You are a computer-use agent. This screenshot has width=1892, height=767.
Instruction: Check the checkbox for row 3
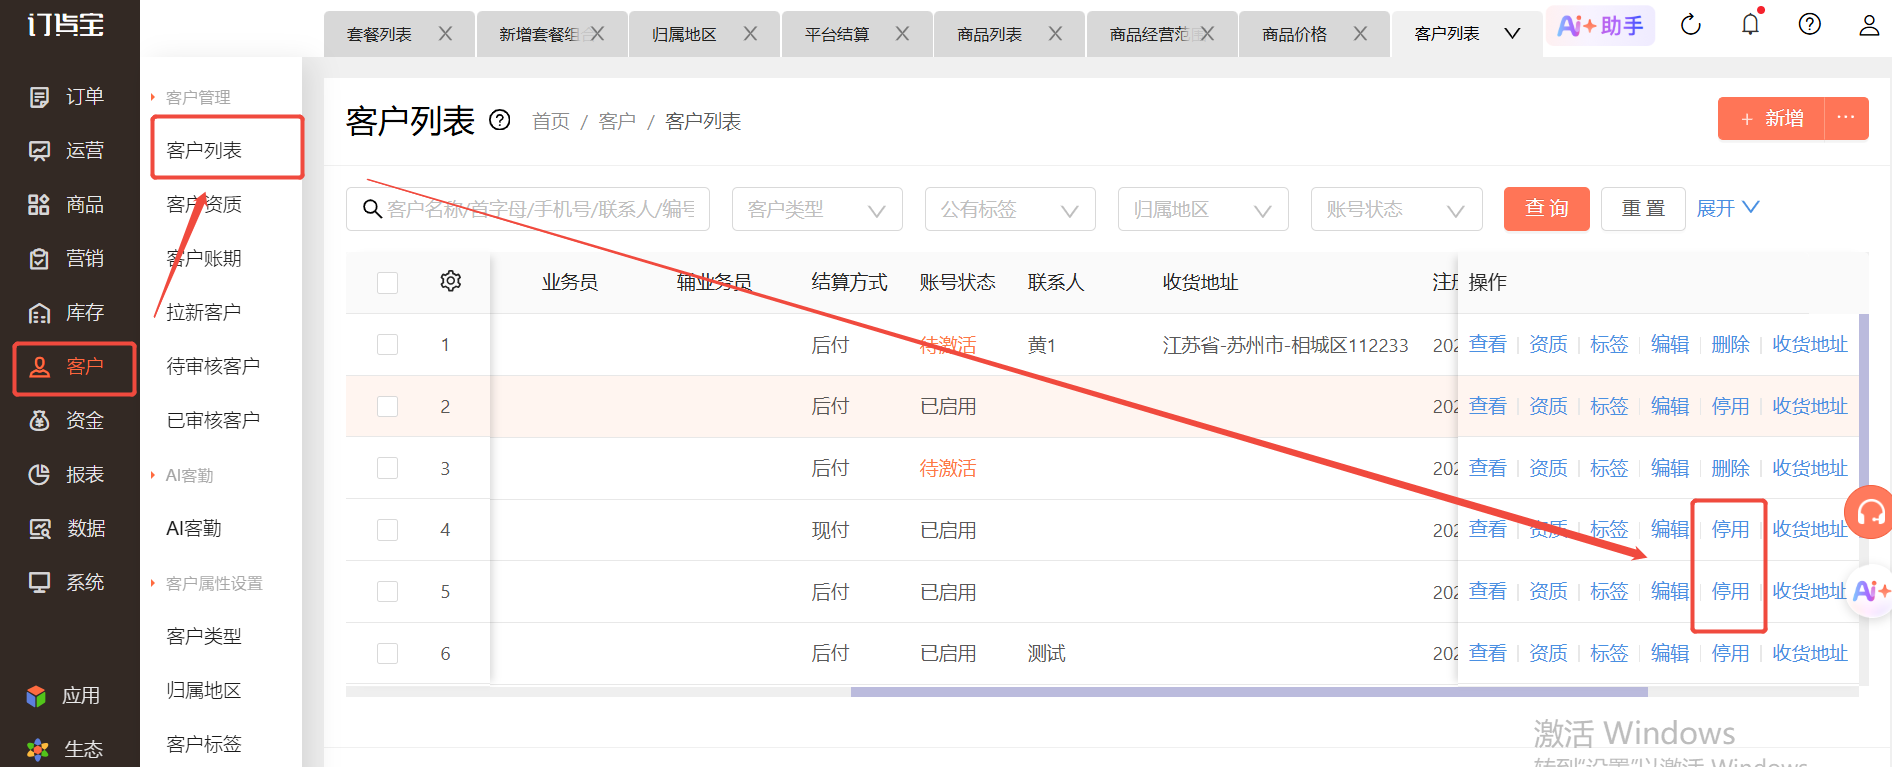388,469
